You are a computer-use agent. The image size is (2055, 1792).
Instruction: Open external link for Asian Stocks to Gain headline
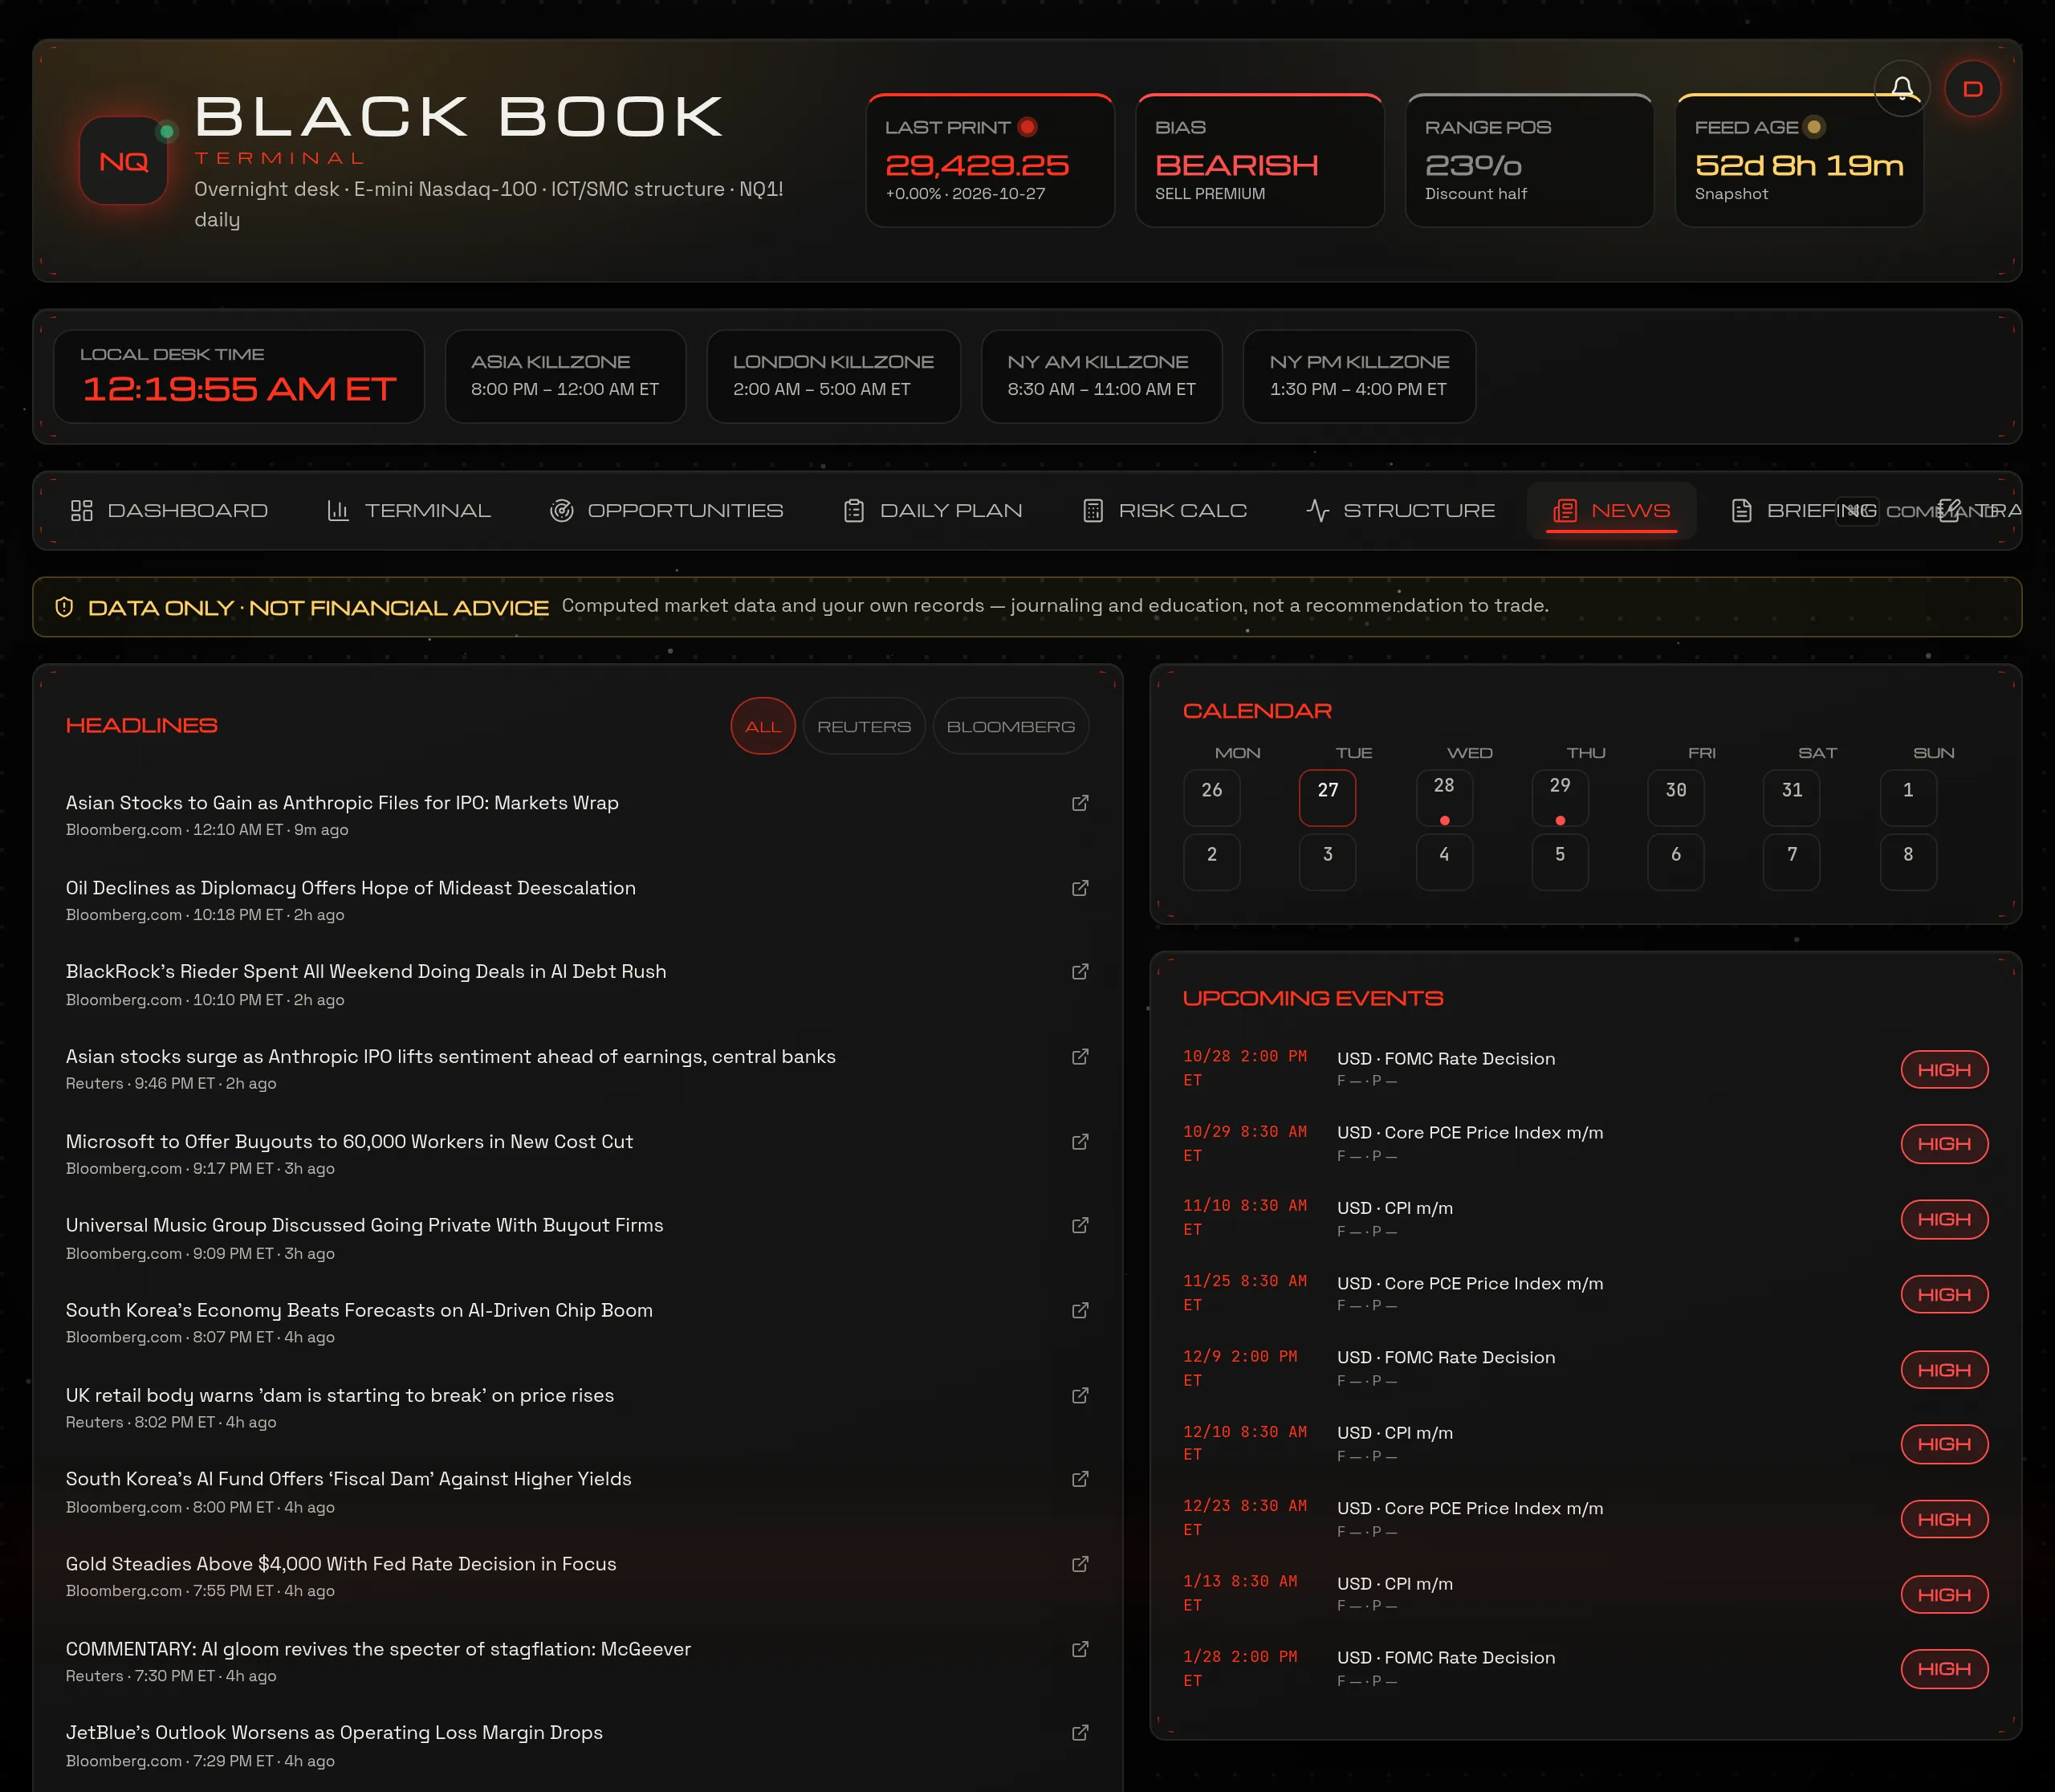click(x=1080, y=803)
